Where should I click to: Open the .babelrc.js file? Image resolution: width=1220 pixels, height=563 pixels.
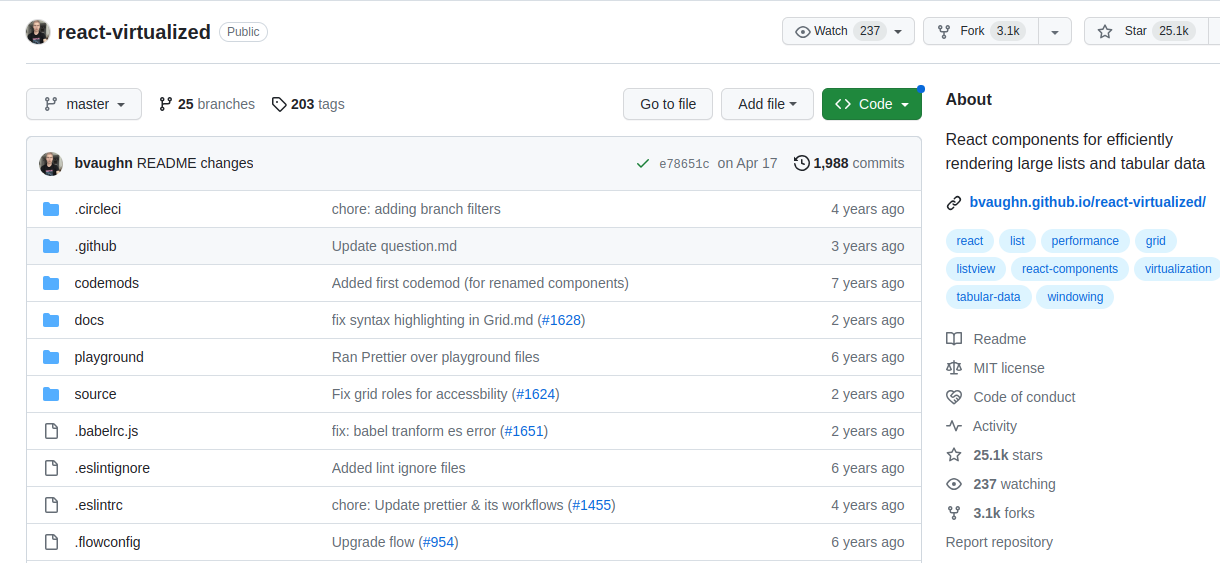pyautogui.click(x=106, y=431)
